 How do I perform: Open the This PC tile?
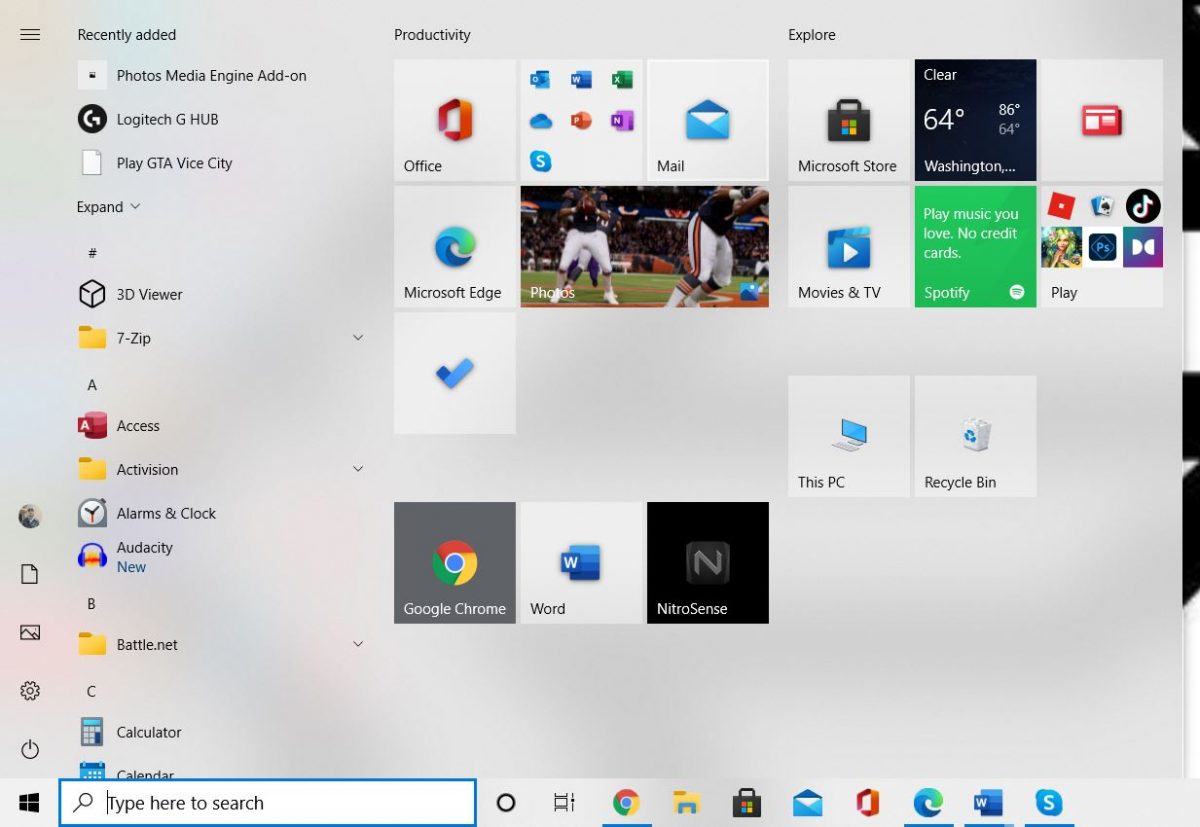848,436
